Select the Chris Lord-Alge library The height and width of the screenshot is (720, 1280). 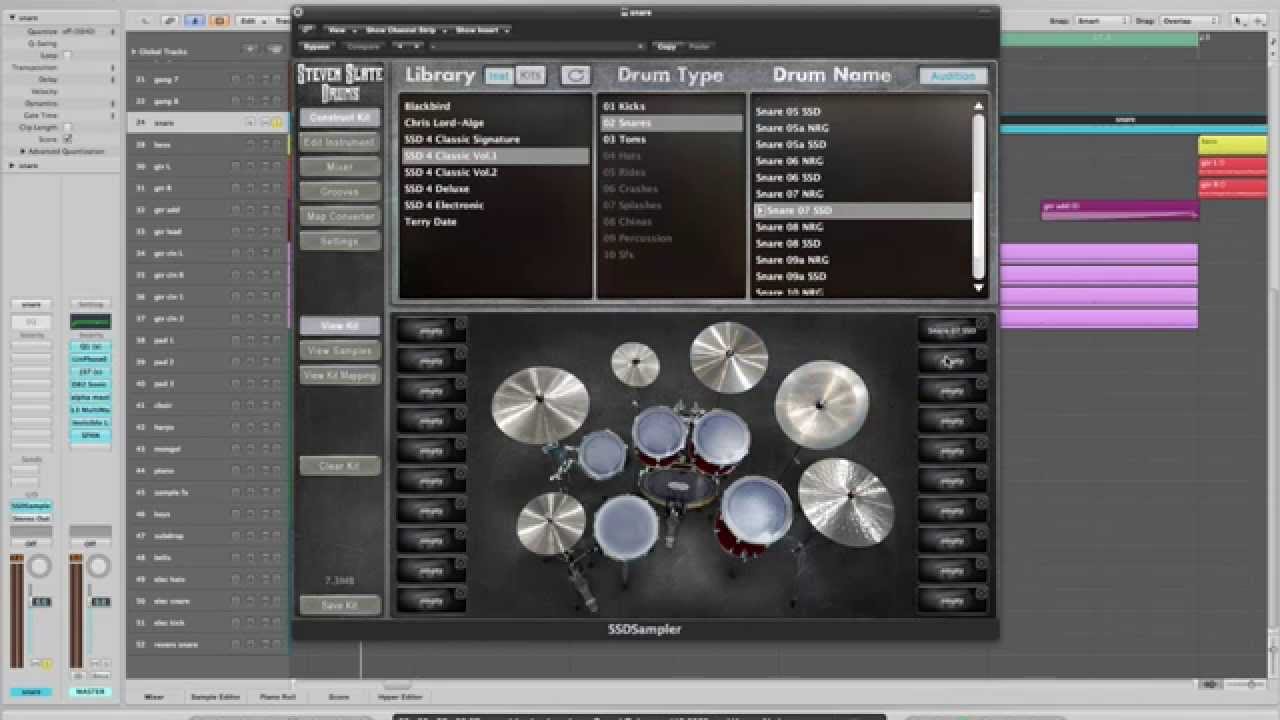tap(444, 123)
